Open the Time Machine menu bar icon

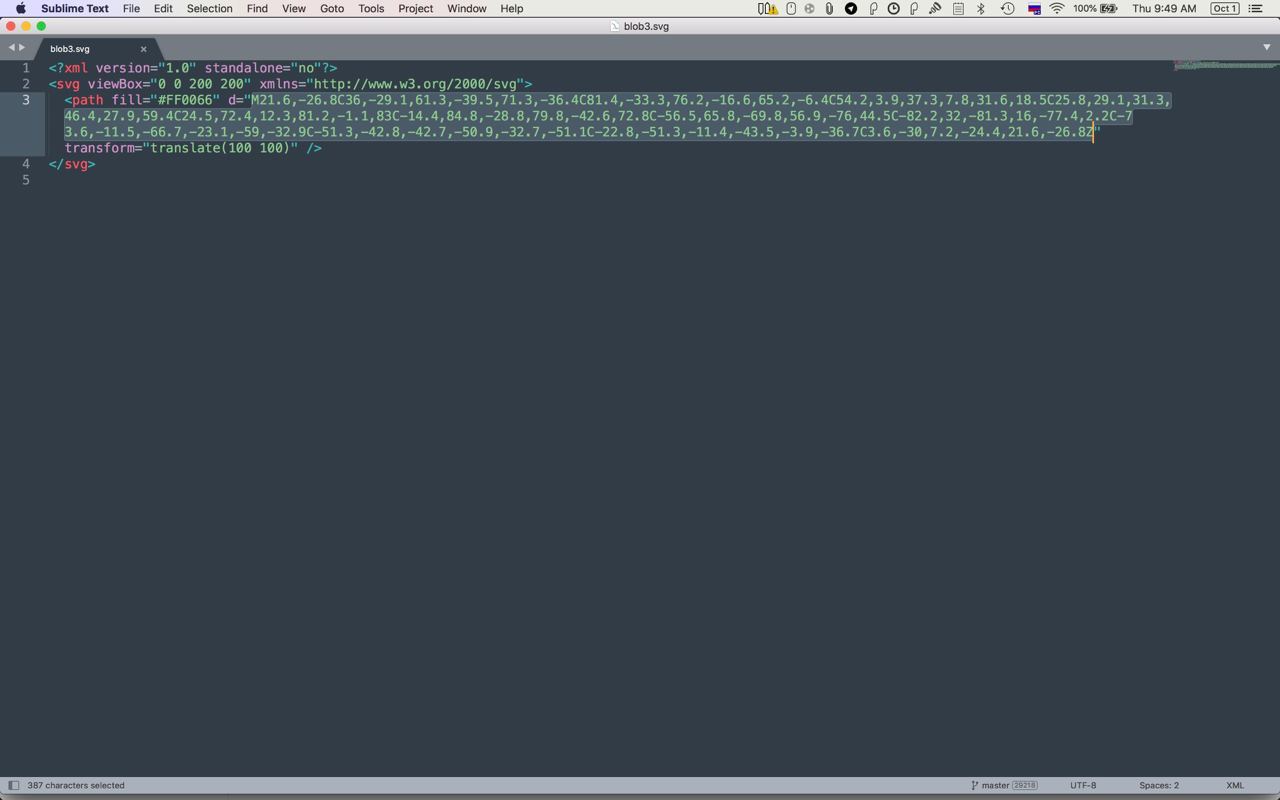click(x=1008, y=8)
